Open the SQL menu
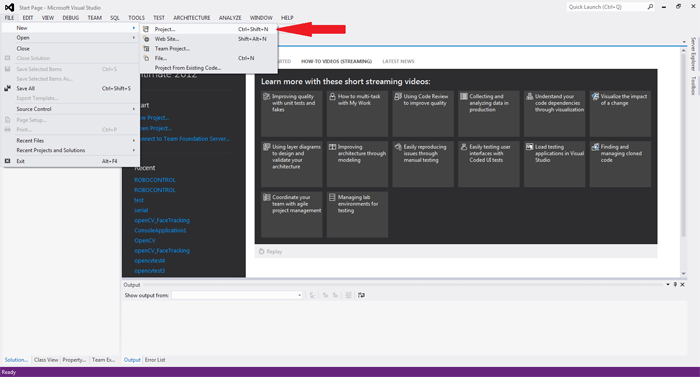 pyautogui.click(x=115, y=18)
